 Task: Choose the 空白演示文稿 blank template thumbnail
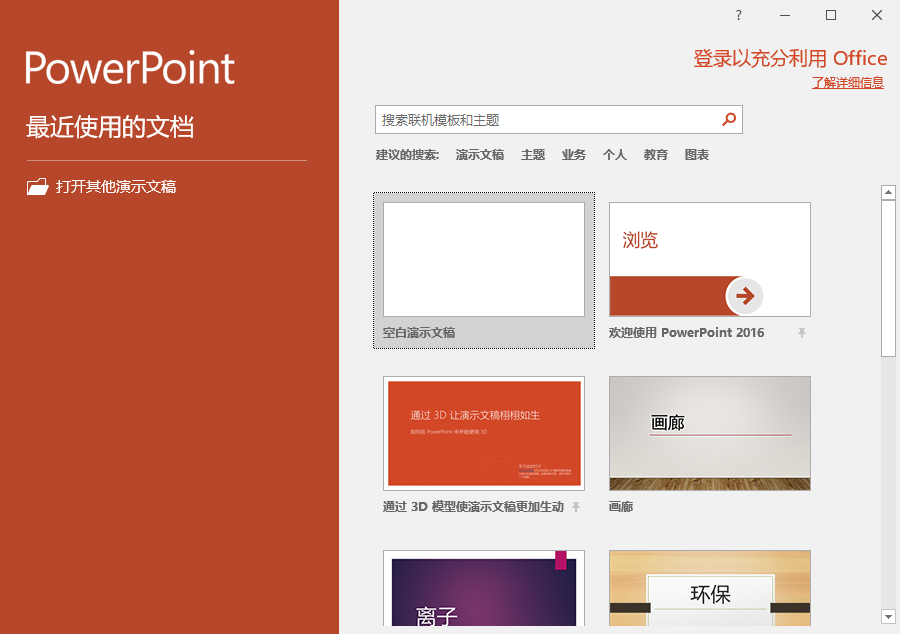point(484,259)
